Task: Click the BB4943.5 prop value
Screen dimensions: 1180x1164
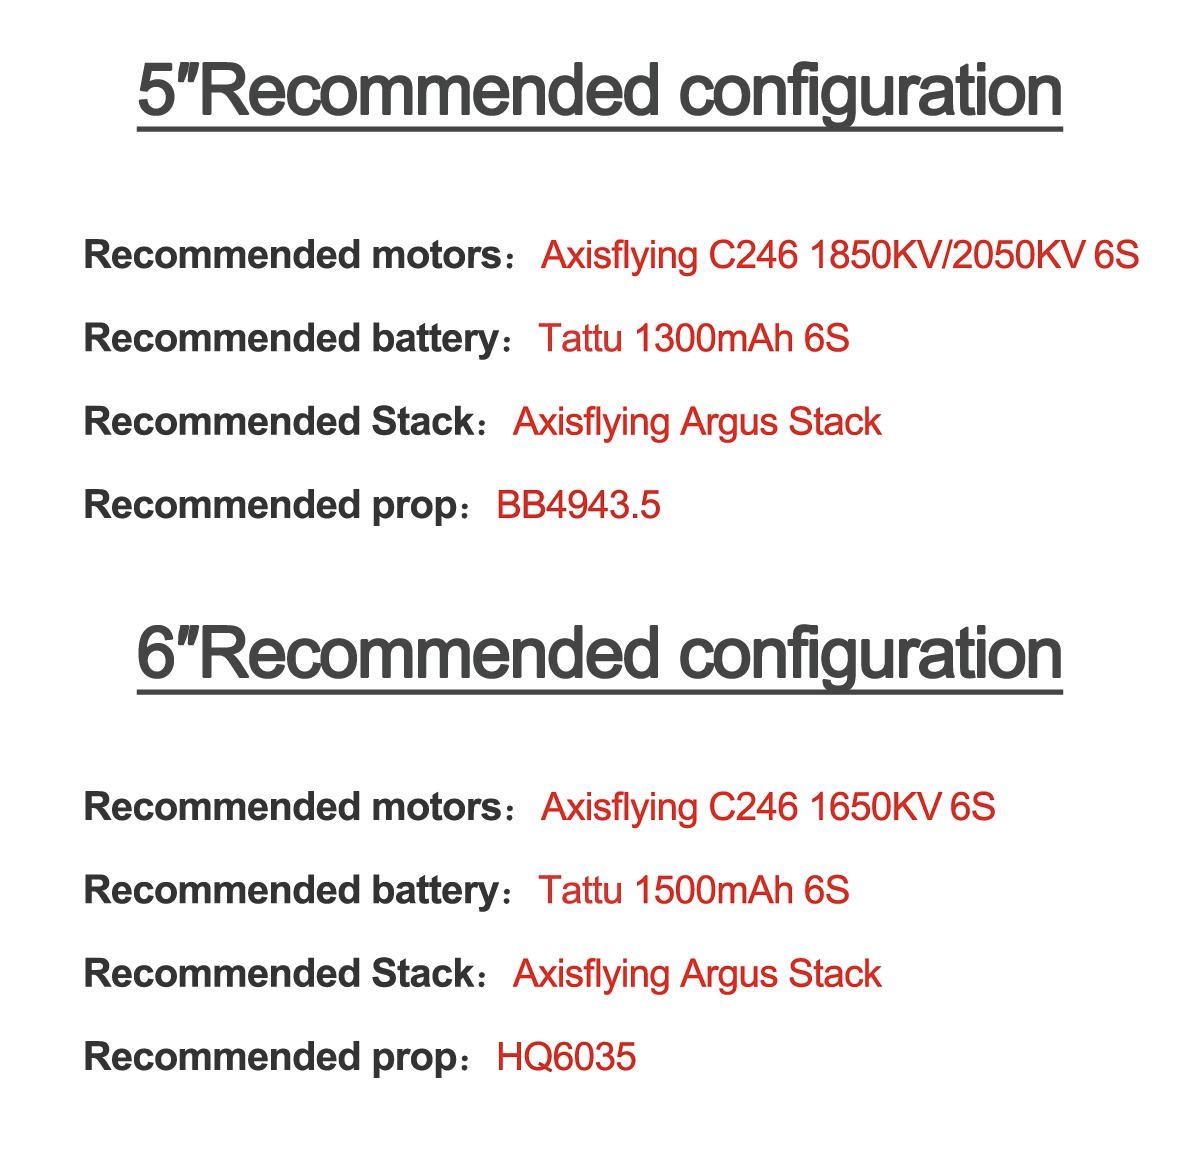Action: pos(578,505)
